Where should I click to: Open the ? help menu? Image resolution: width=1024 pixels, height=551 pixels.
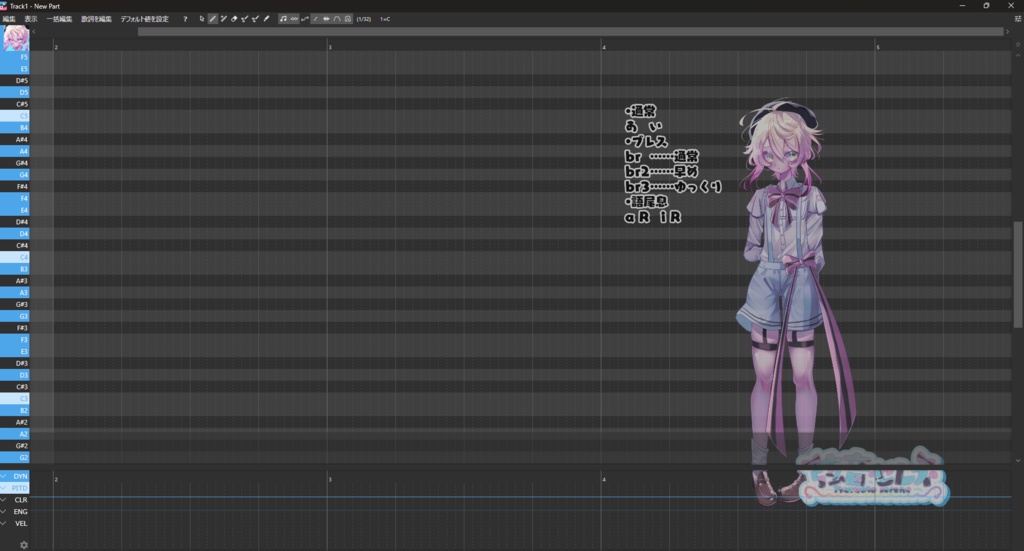[x=185, y=19]
